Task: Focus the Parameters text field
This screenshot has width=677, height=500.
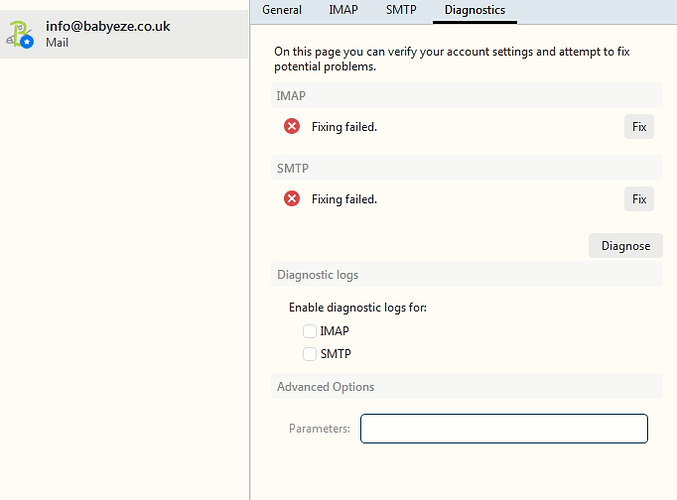Action: [x=504, y=429]
